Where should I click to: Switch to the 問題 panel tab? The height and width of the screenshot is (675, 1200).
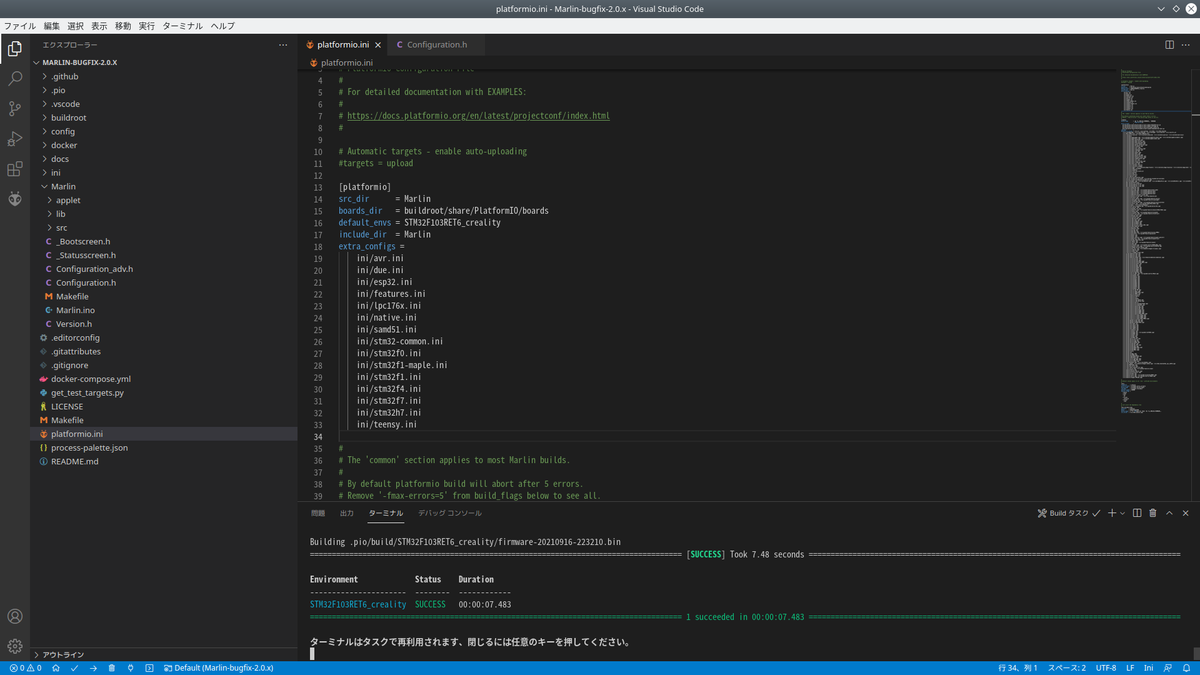click(318, 513)
